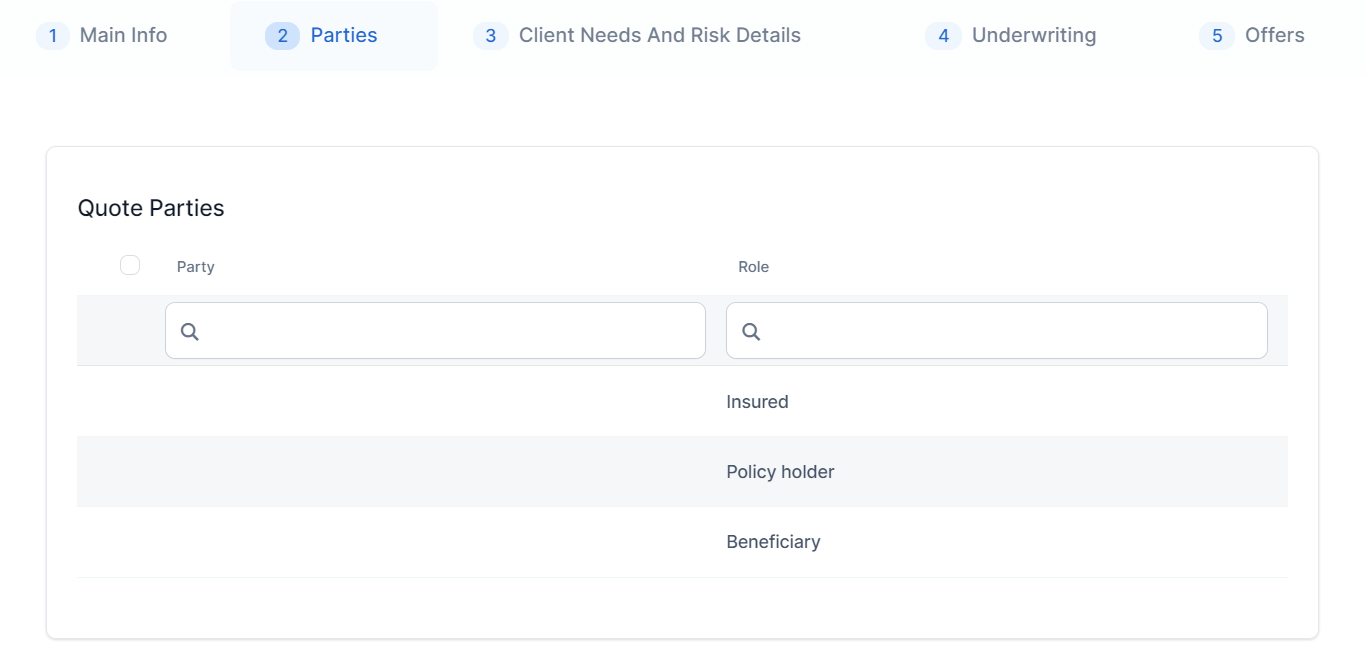The image size is (1366, 658).
Task: Open the Main Info tab
Action: point(123,36)
